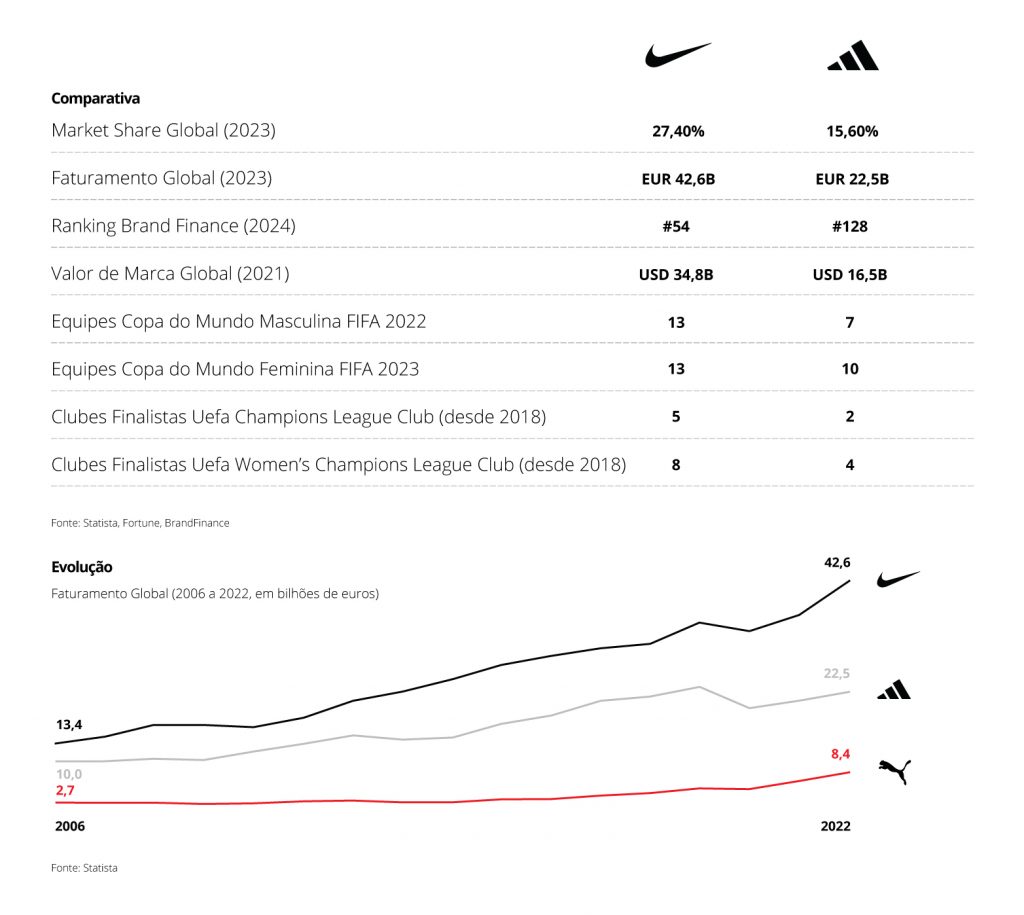The image size is (1024, 915).
Task: Click the gray 10,0 starting value label
Action: [68, 773]
